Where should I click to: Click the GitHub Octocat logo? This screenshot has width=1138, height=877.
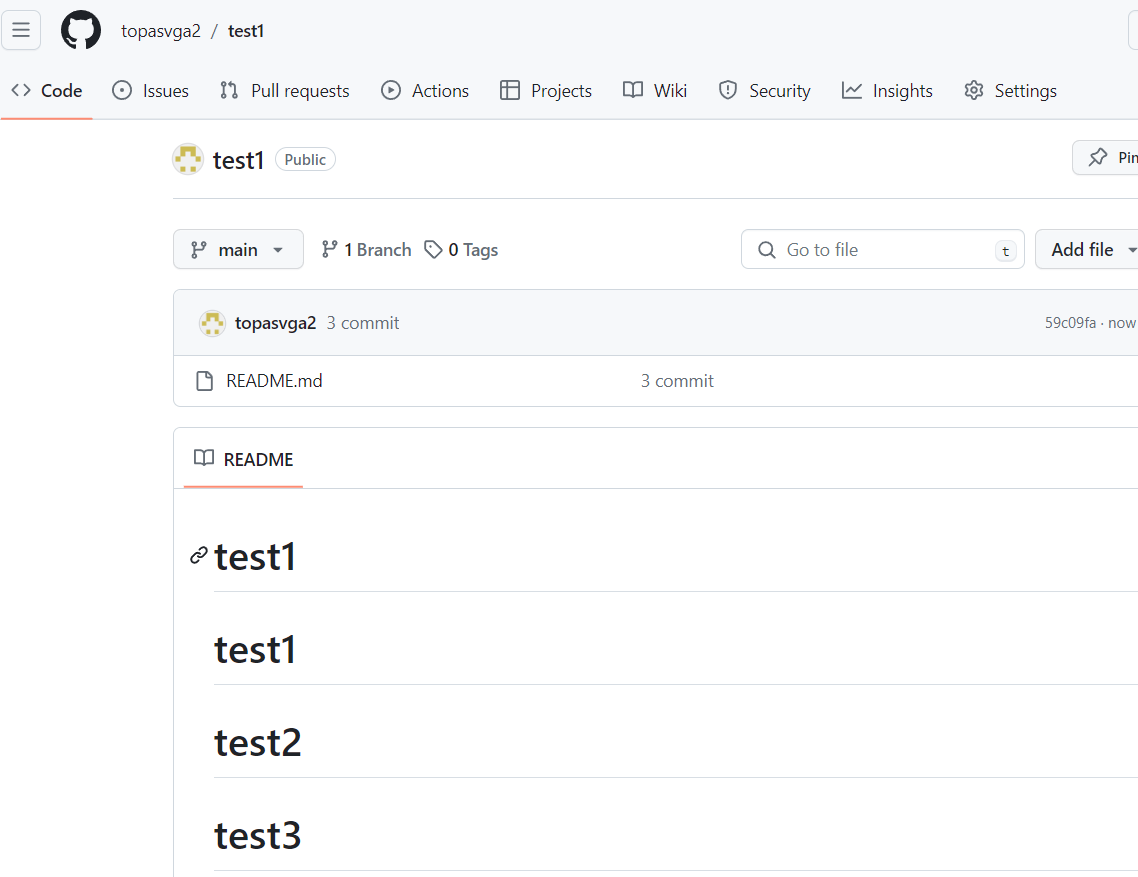(x=81, y=30)
